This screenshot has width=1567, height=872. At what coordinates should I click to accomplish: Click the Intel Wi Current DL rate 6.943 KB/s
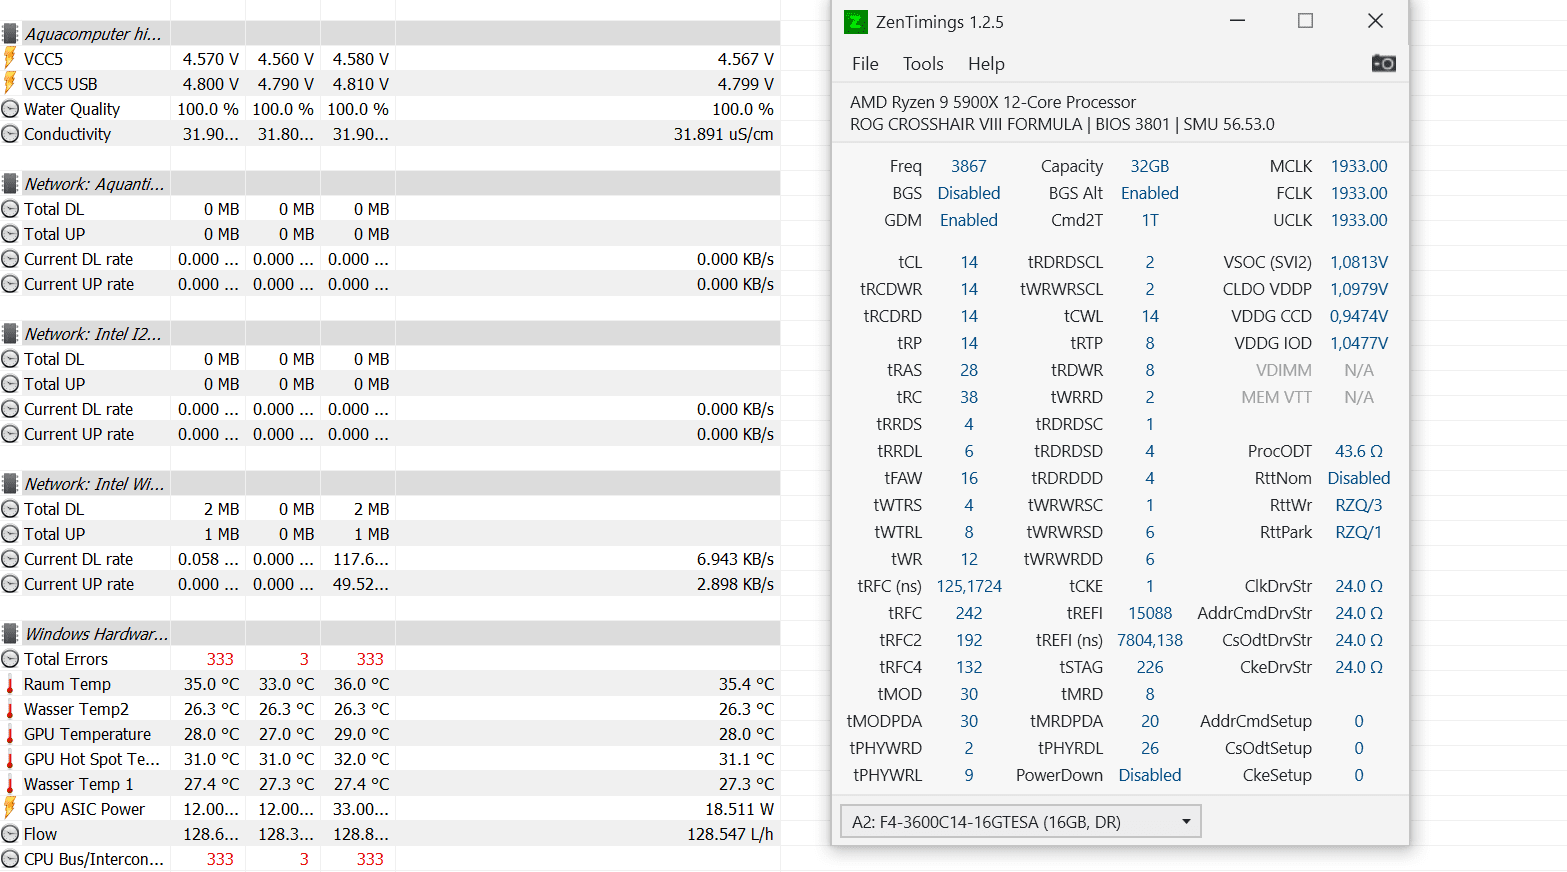(735, 559)
